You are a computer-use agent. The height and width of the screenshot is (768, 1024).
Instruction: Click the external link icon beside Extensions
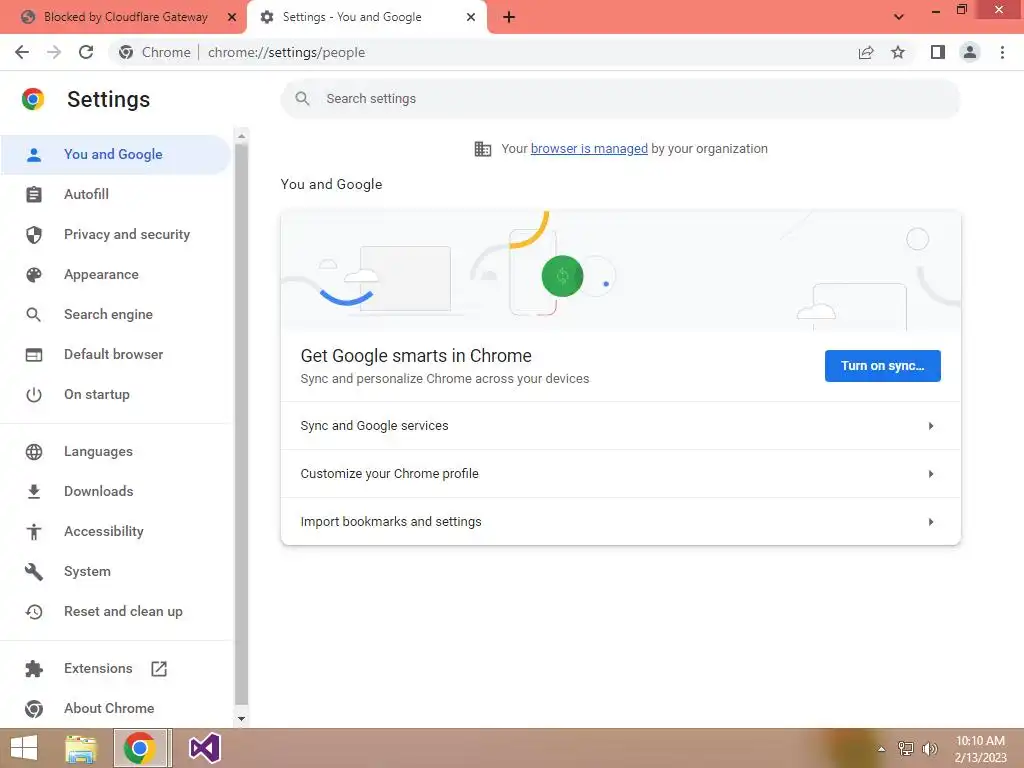159,669
